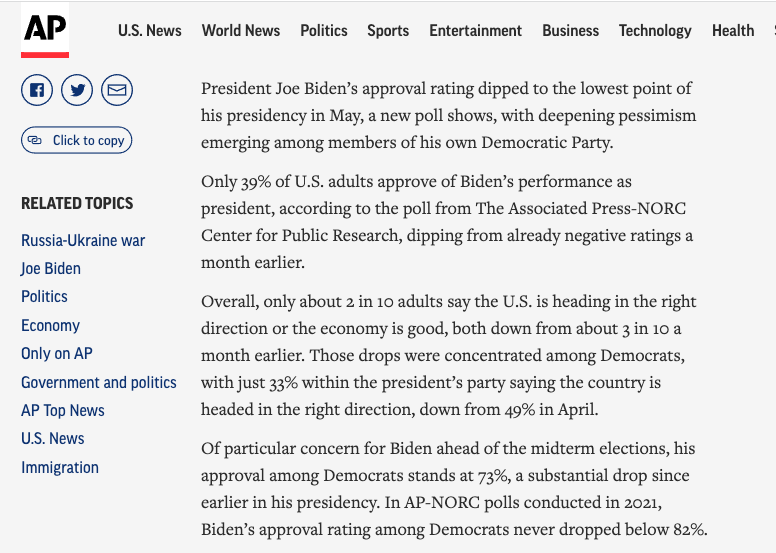Share article on Twitter
Viewport: 776px width, 553px height.
[77, 91]
